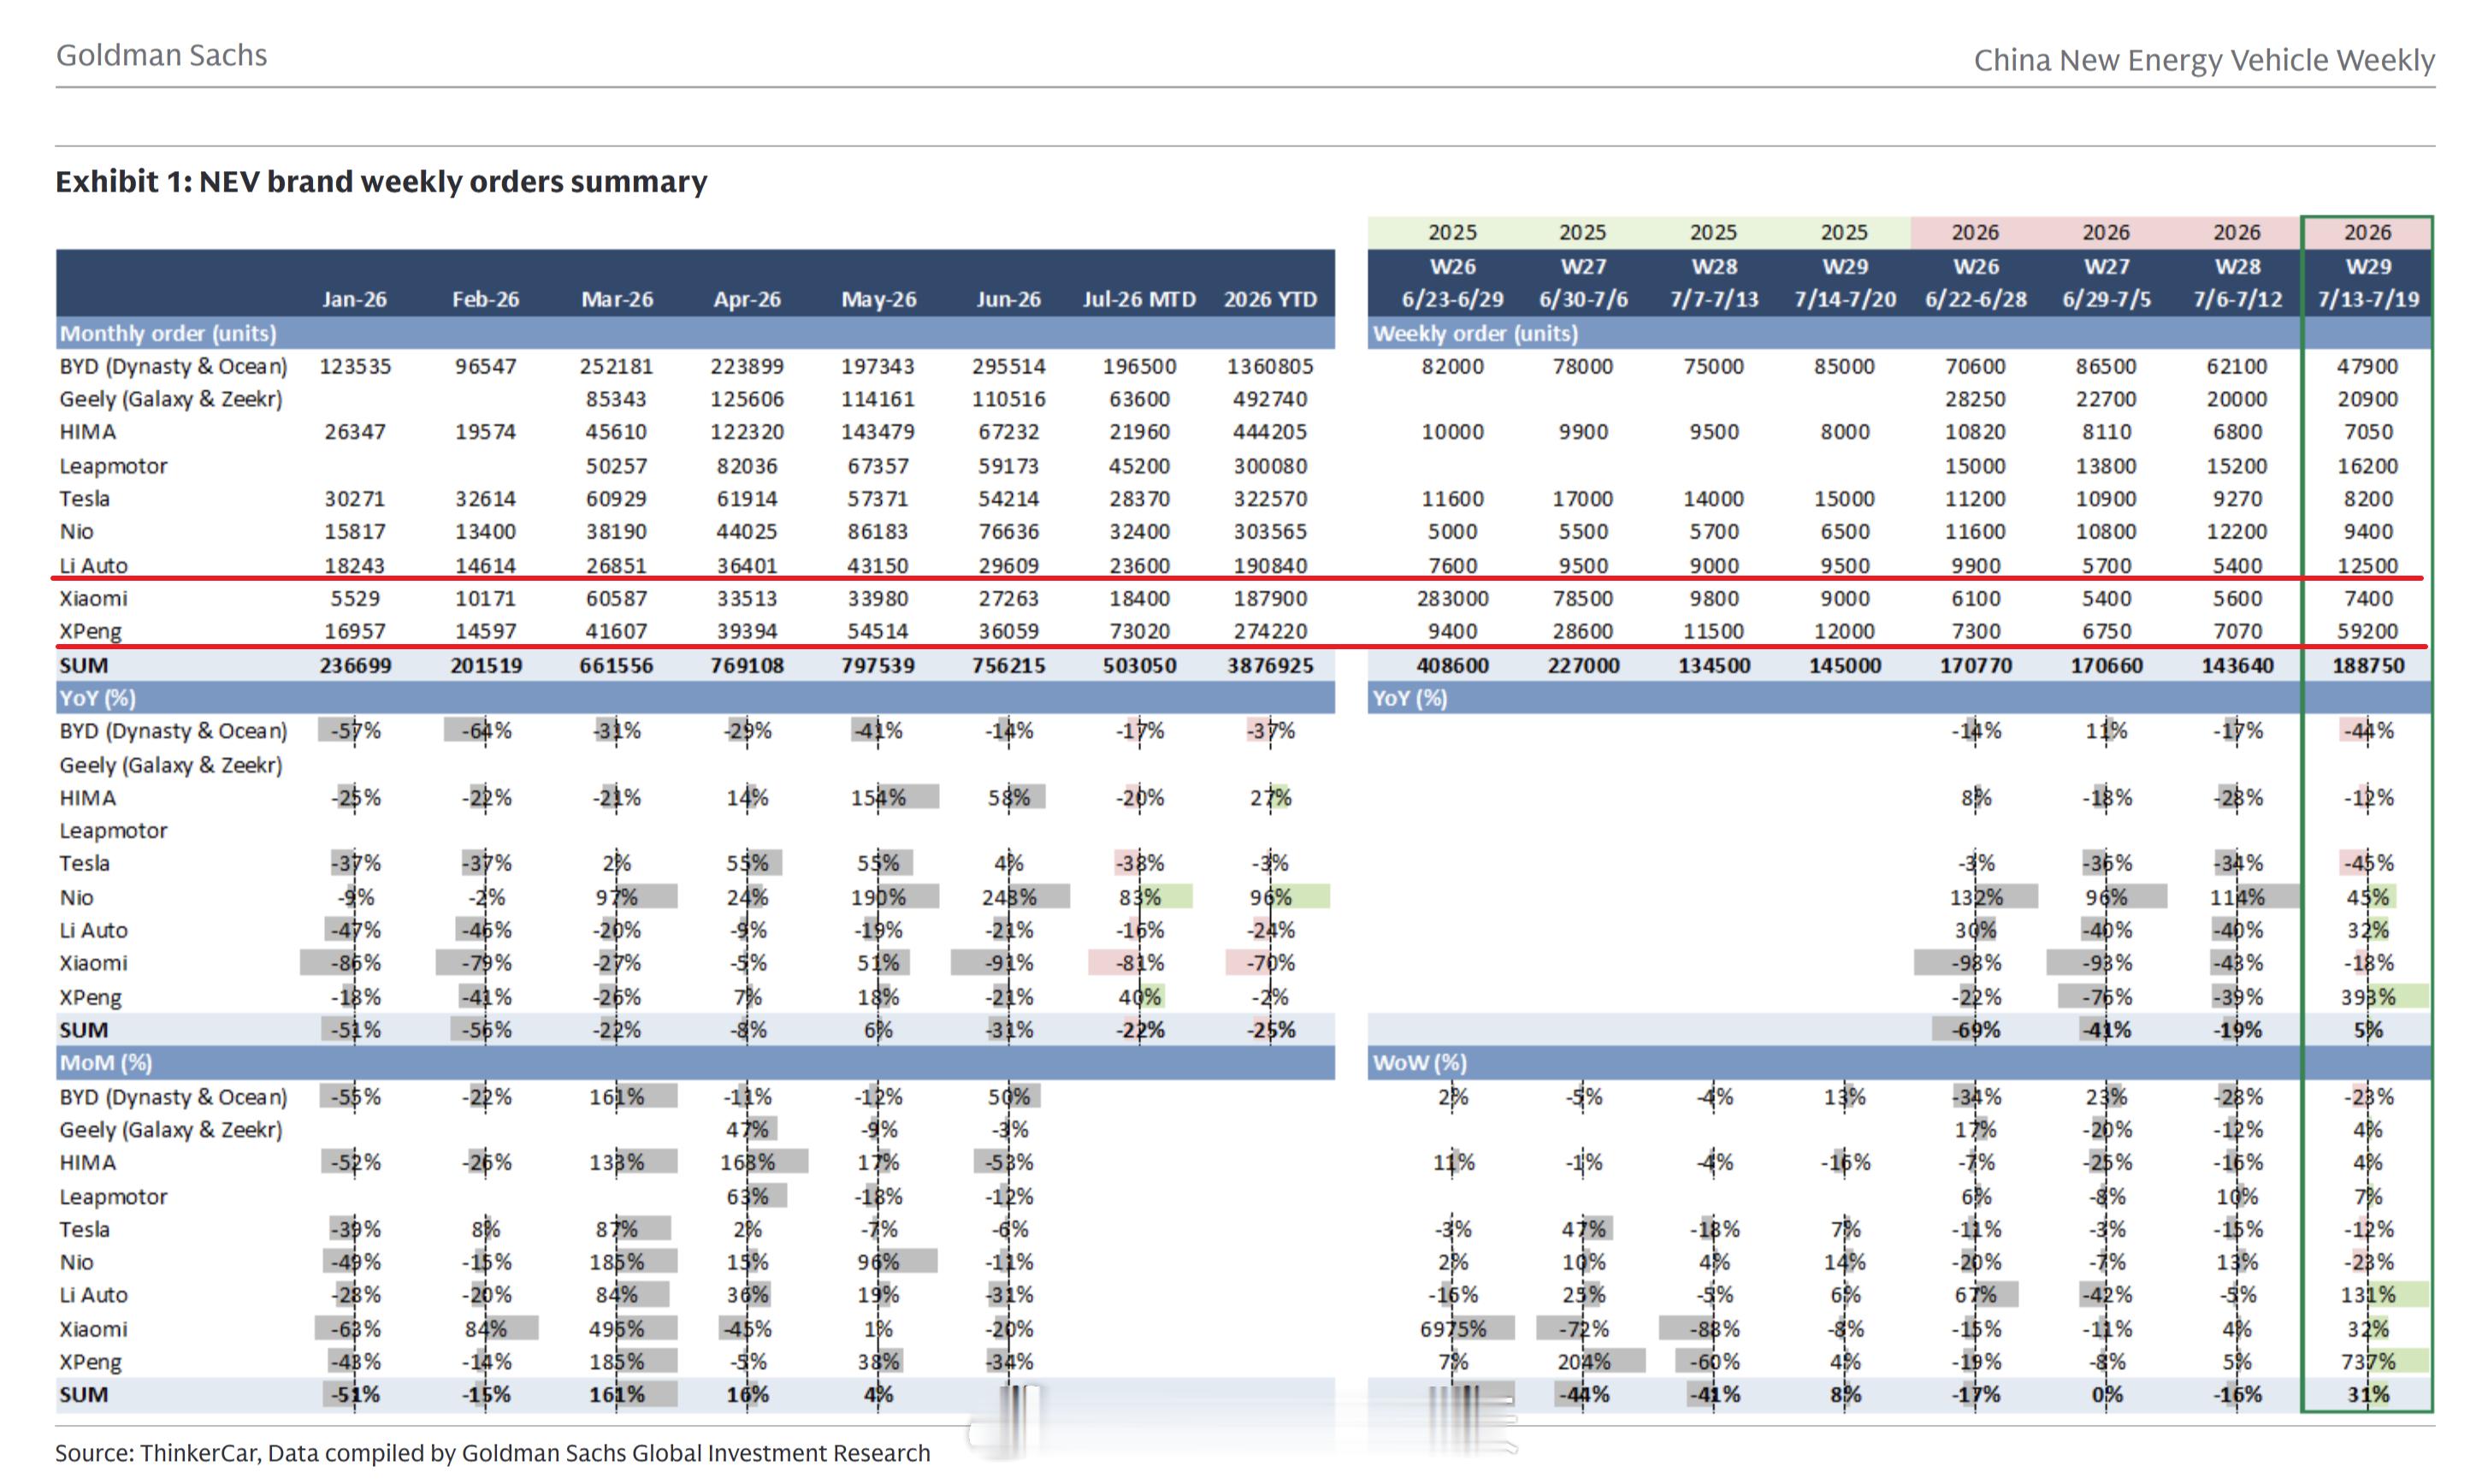Select the "Jan-26" column header
Image resolution: width=2488 pixels, height=1484 pixels.
coord(354,299)
